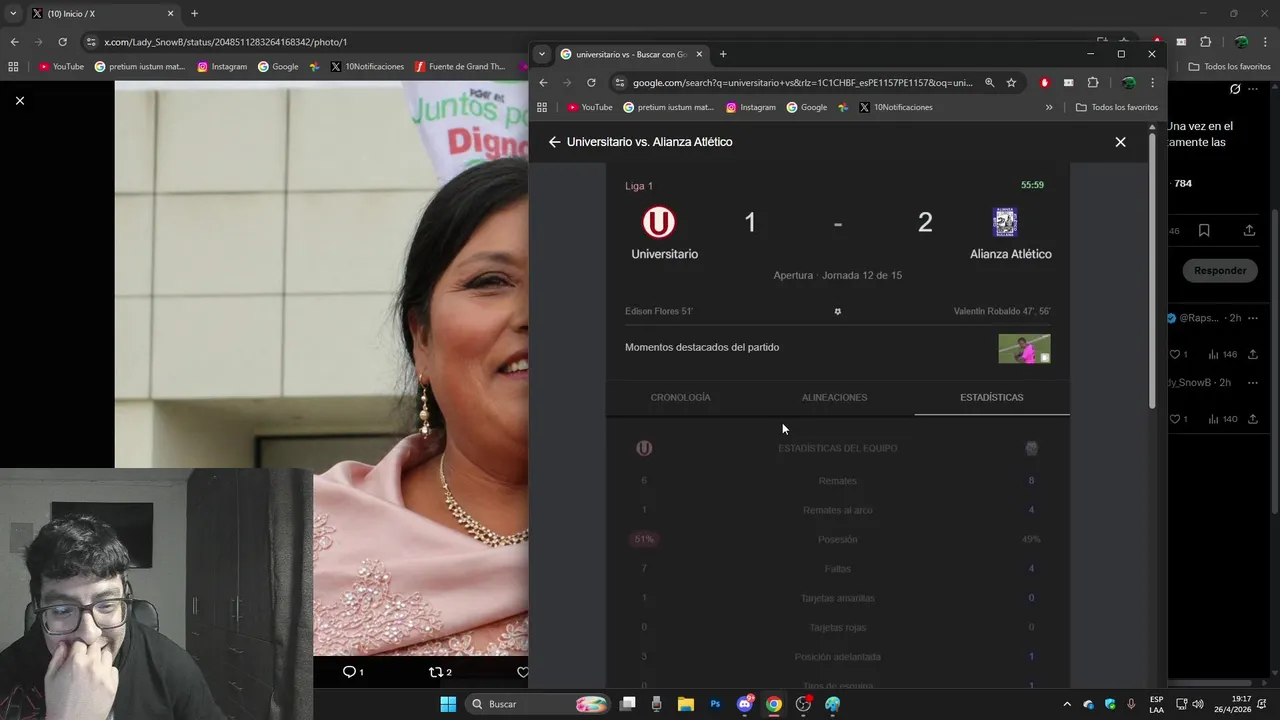Open 10Notificaciones bookmark in the Google window
The height and width of the screenshot is (720, 1280).
click(895, 107)
